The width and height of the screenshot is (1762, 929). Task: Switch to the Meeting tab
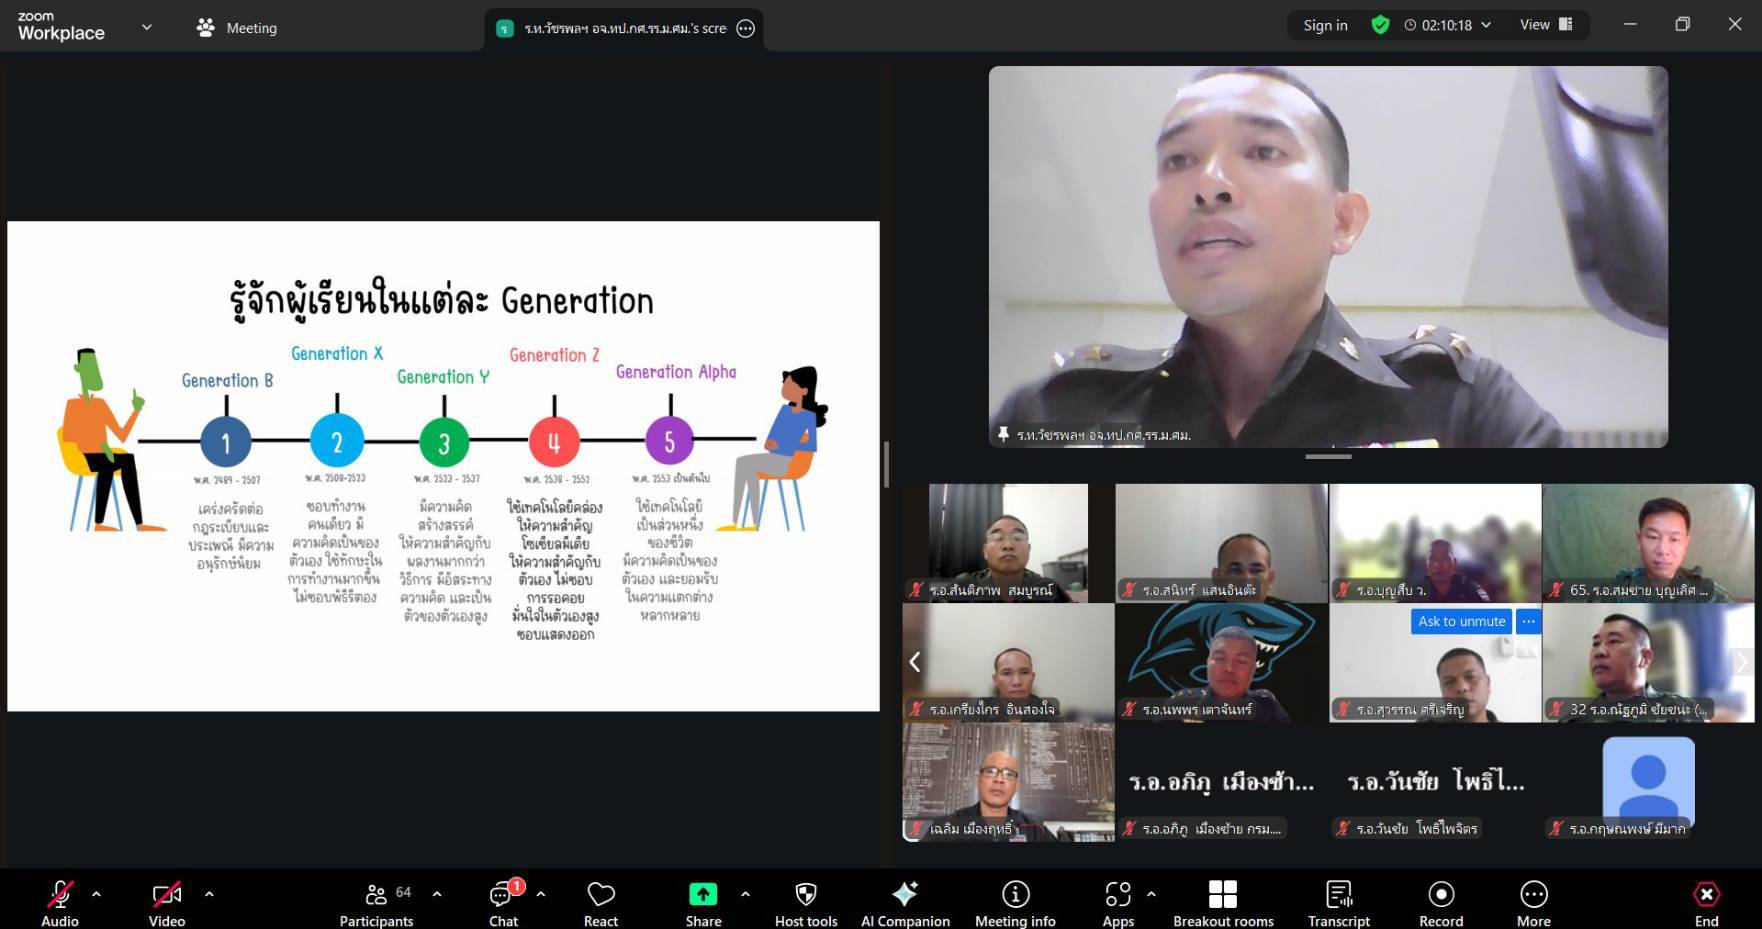pos(237,28)
